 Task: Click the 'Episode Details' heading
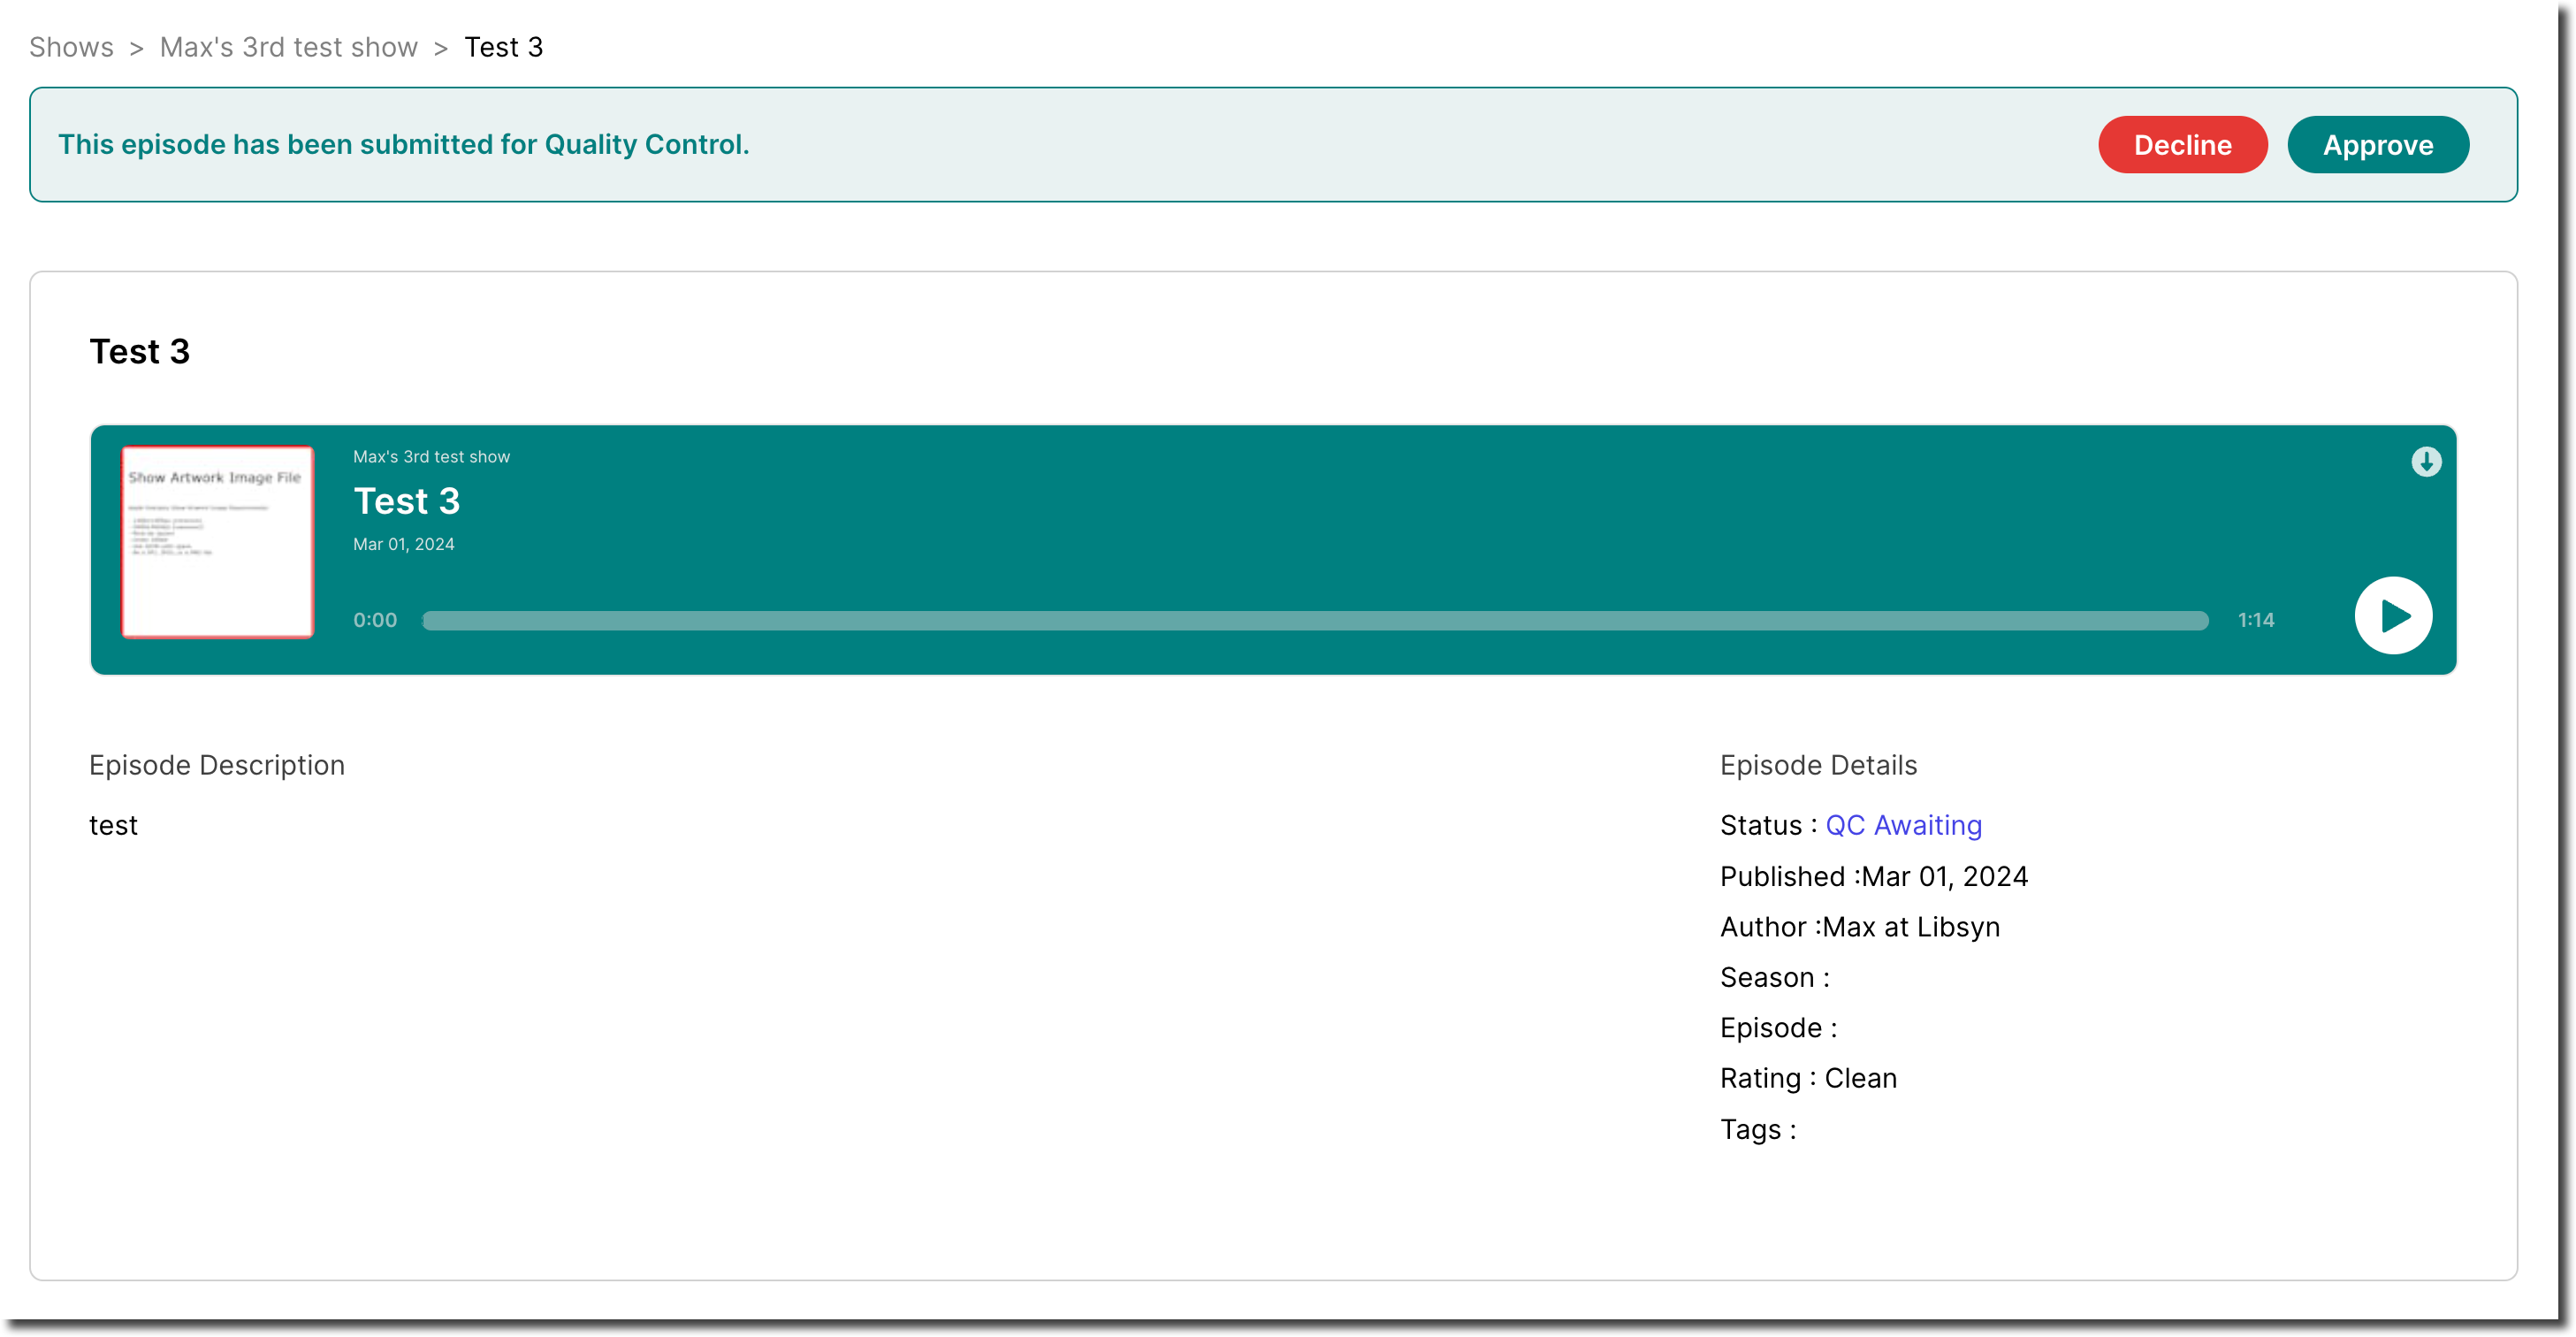pos(1818,765)
